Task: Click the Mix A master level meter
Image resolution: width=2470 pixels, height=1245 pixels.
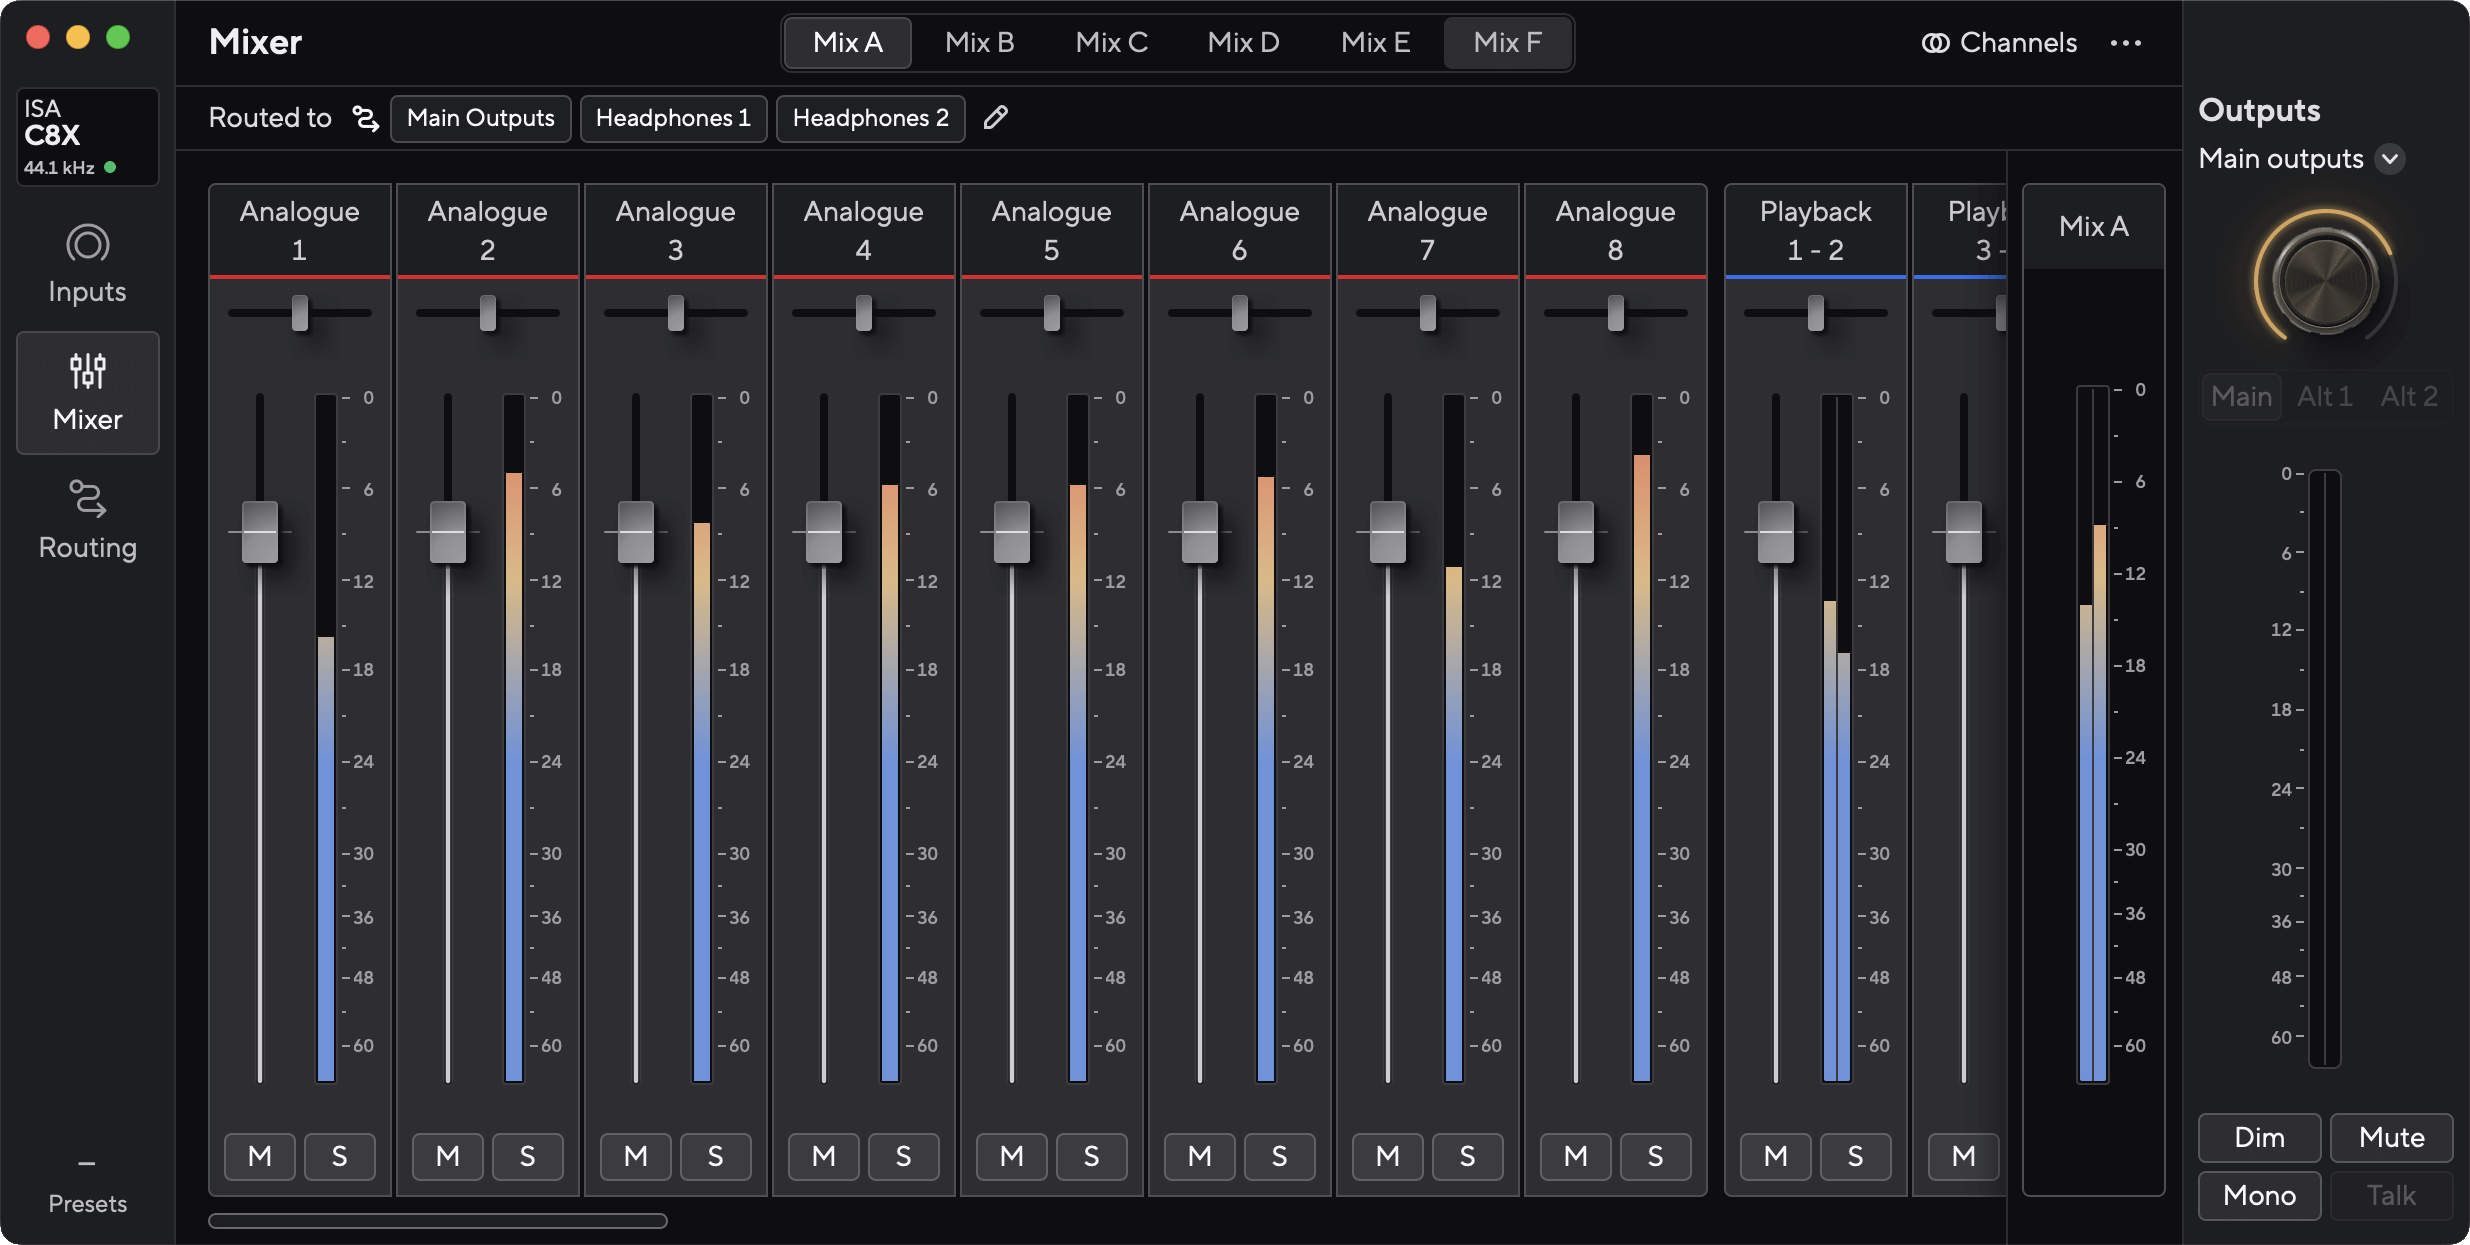Action: (x=2093, y=734)
